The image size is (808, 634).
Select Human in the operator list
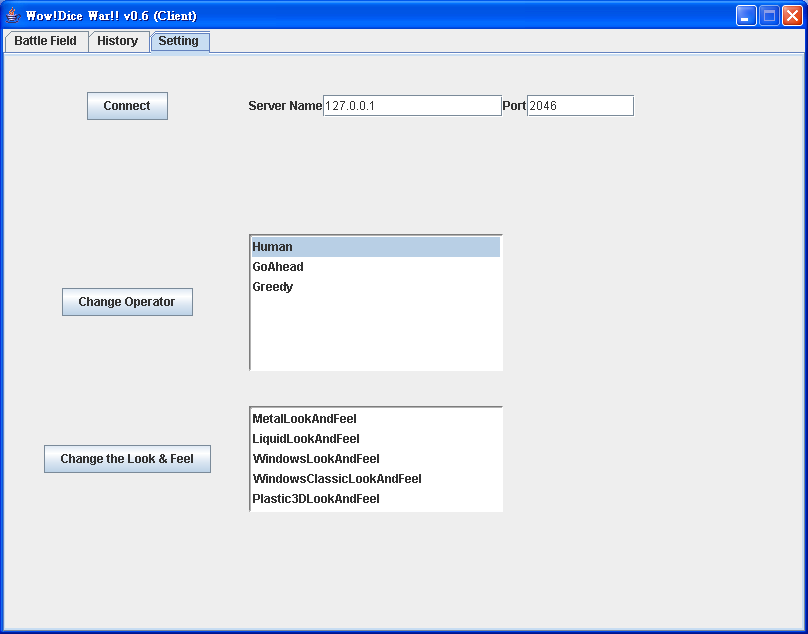(375, 247)
